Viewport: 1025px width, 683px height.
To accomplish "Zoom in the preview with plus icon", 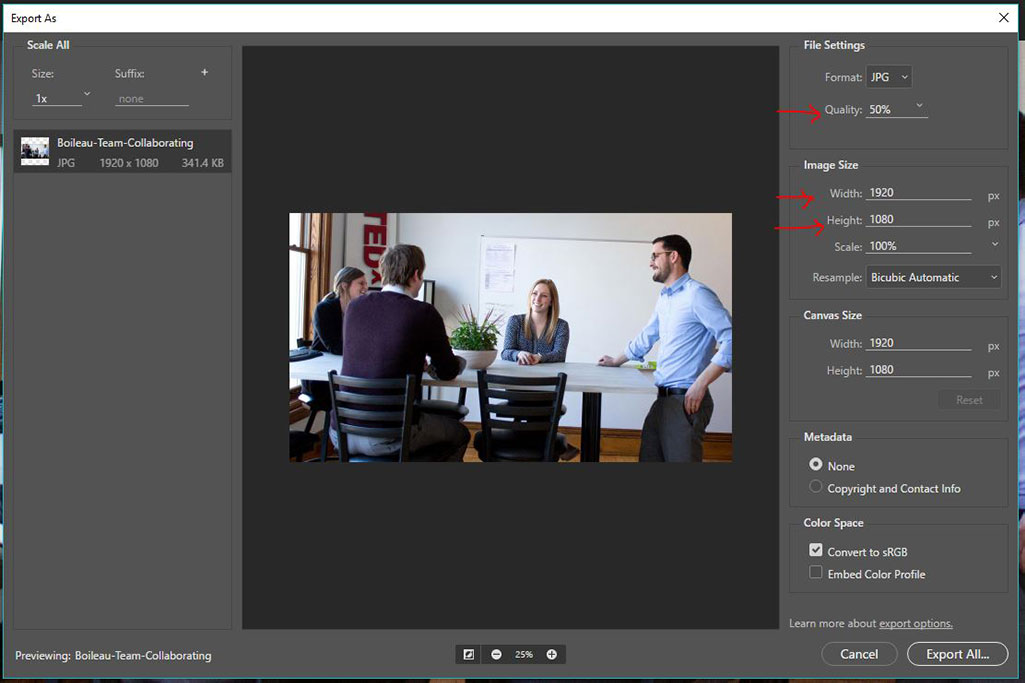I will point(552,654).
